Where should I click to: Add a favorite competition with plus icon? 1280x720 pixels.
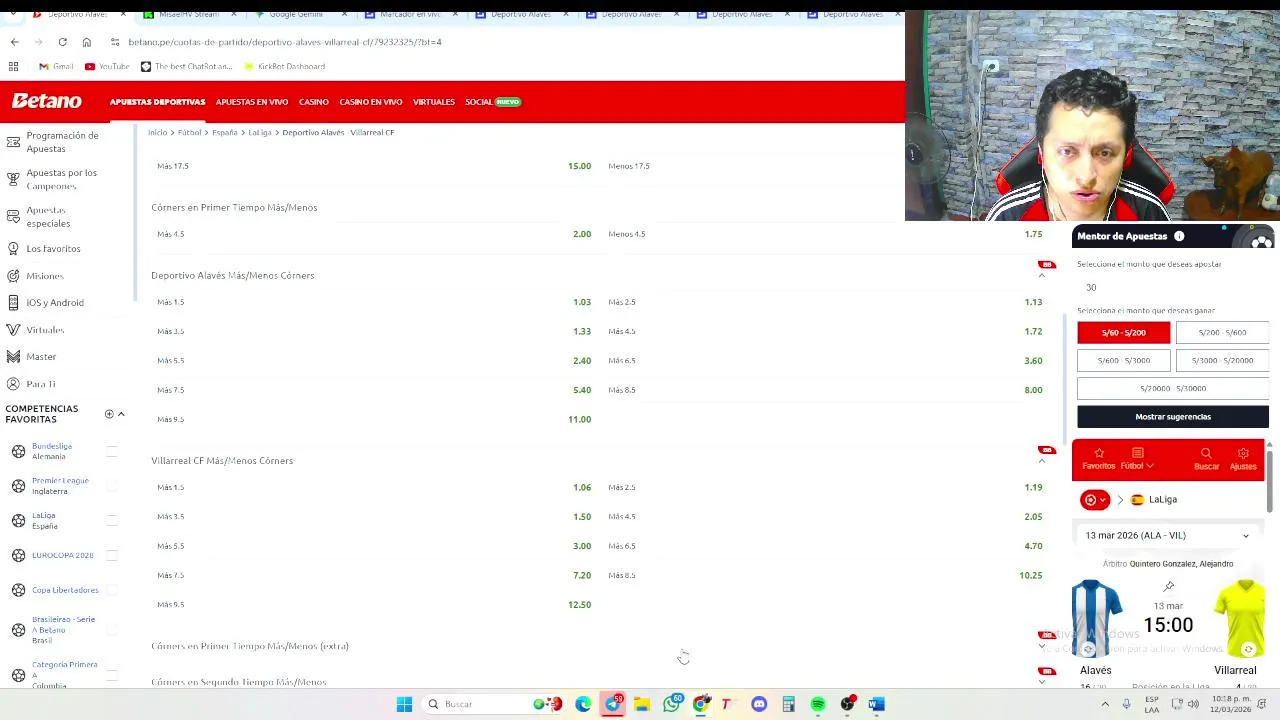click(109, 414)
